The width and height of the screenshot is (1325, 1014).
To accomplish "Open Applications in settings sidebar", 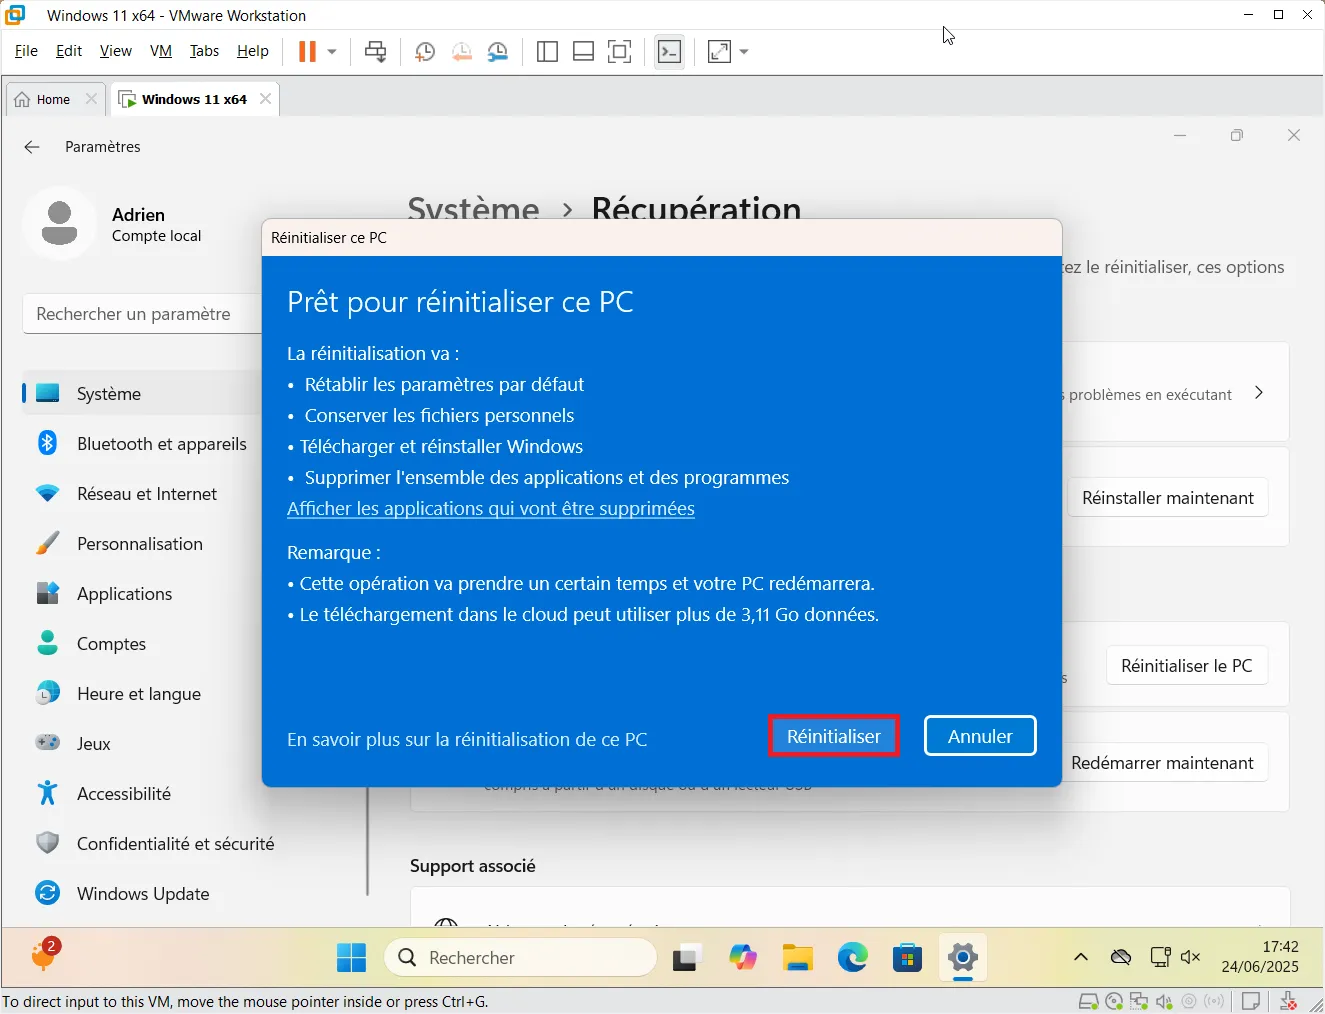I will coord(142,594).
